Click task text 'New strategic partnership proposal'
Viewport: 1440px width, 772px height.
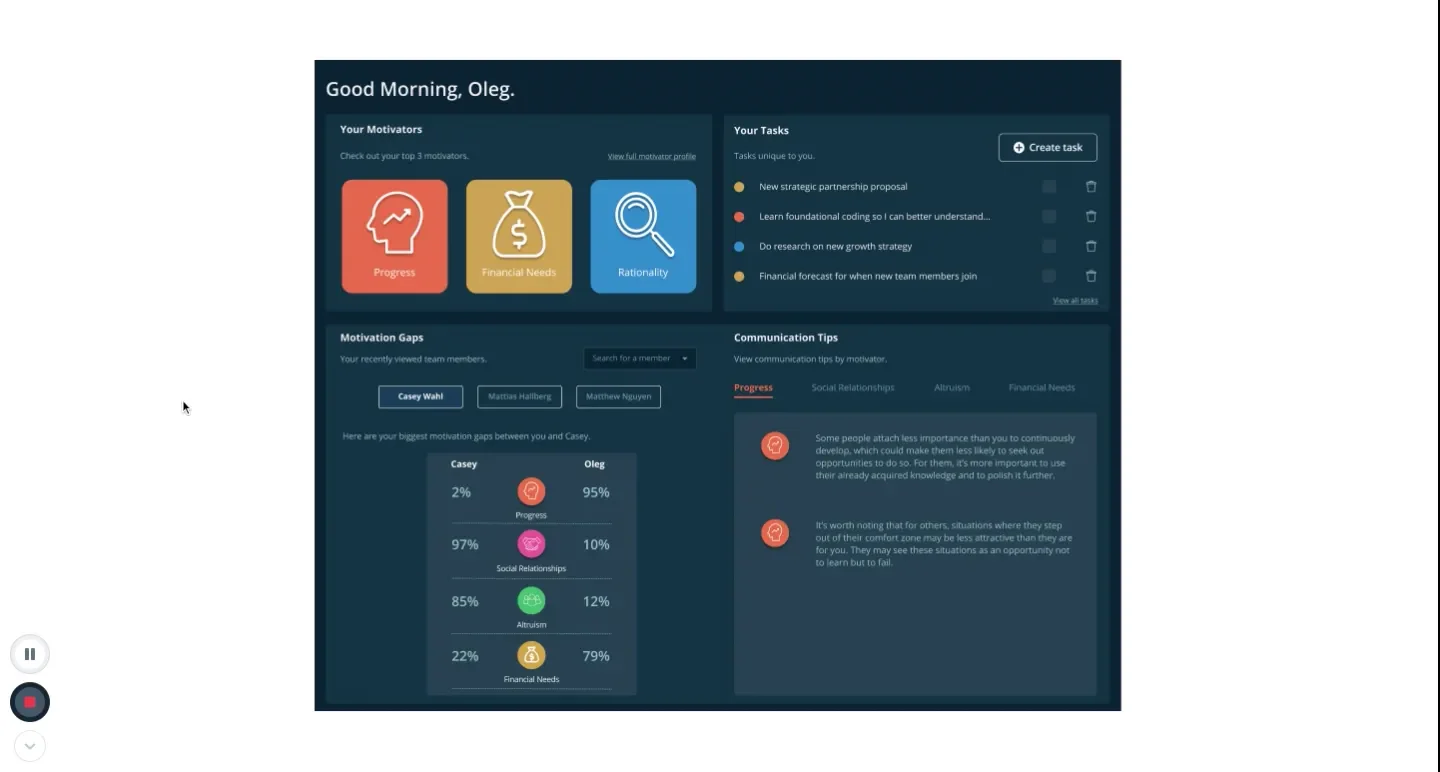(833, 187)
